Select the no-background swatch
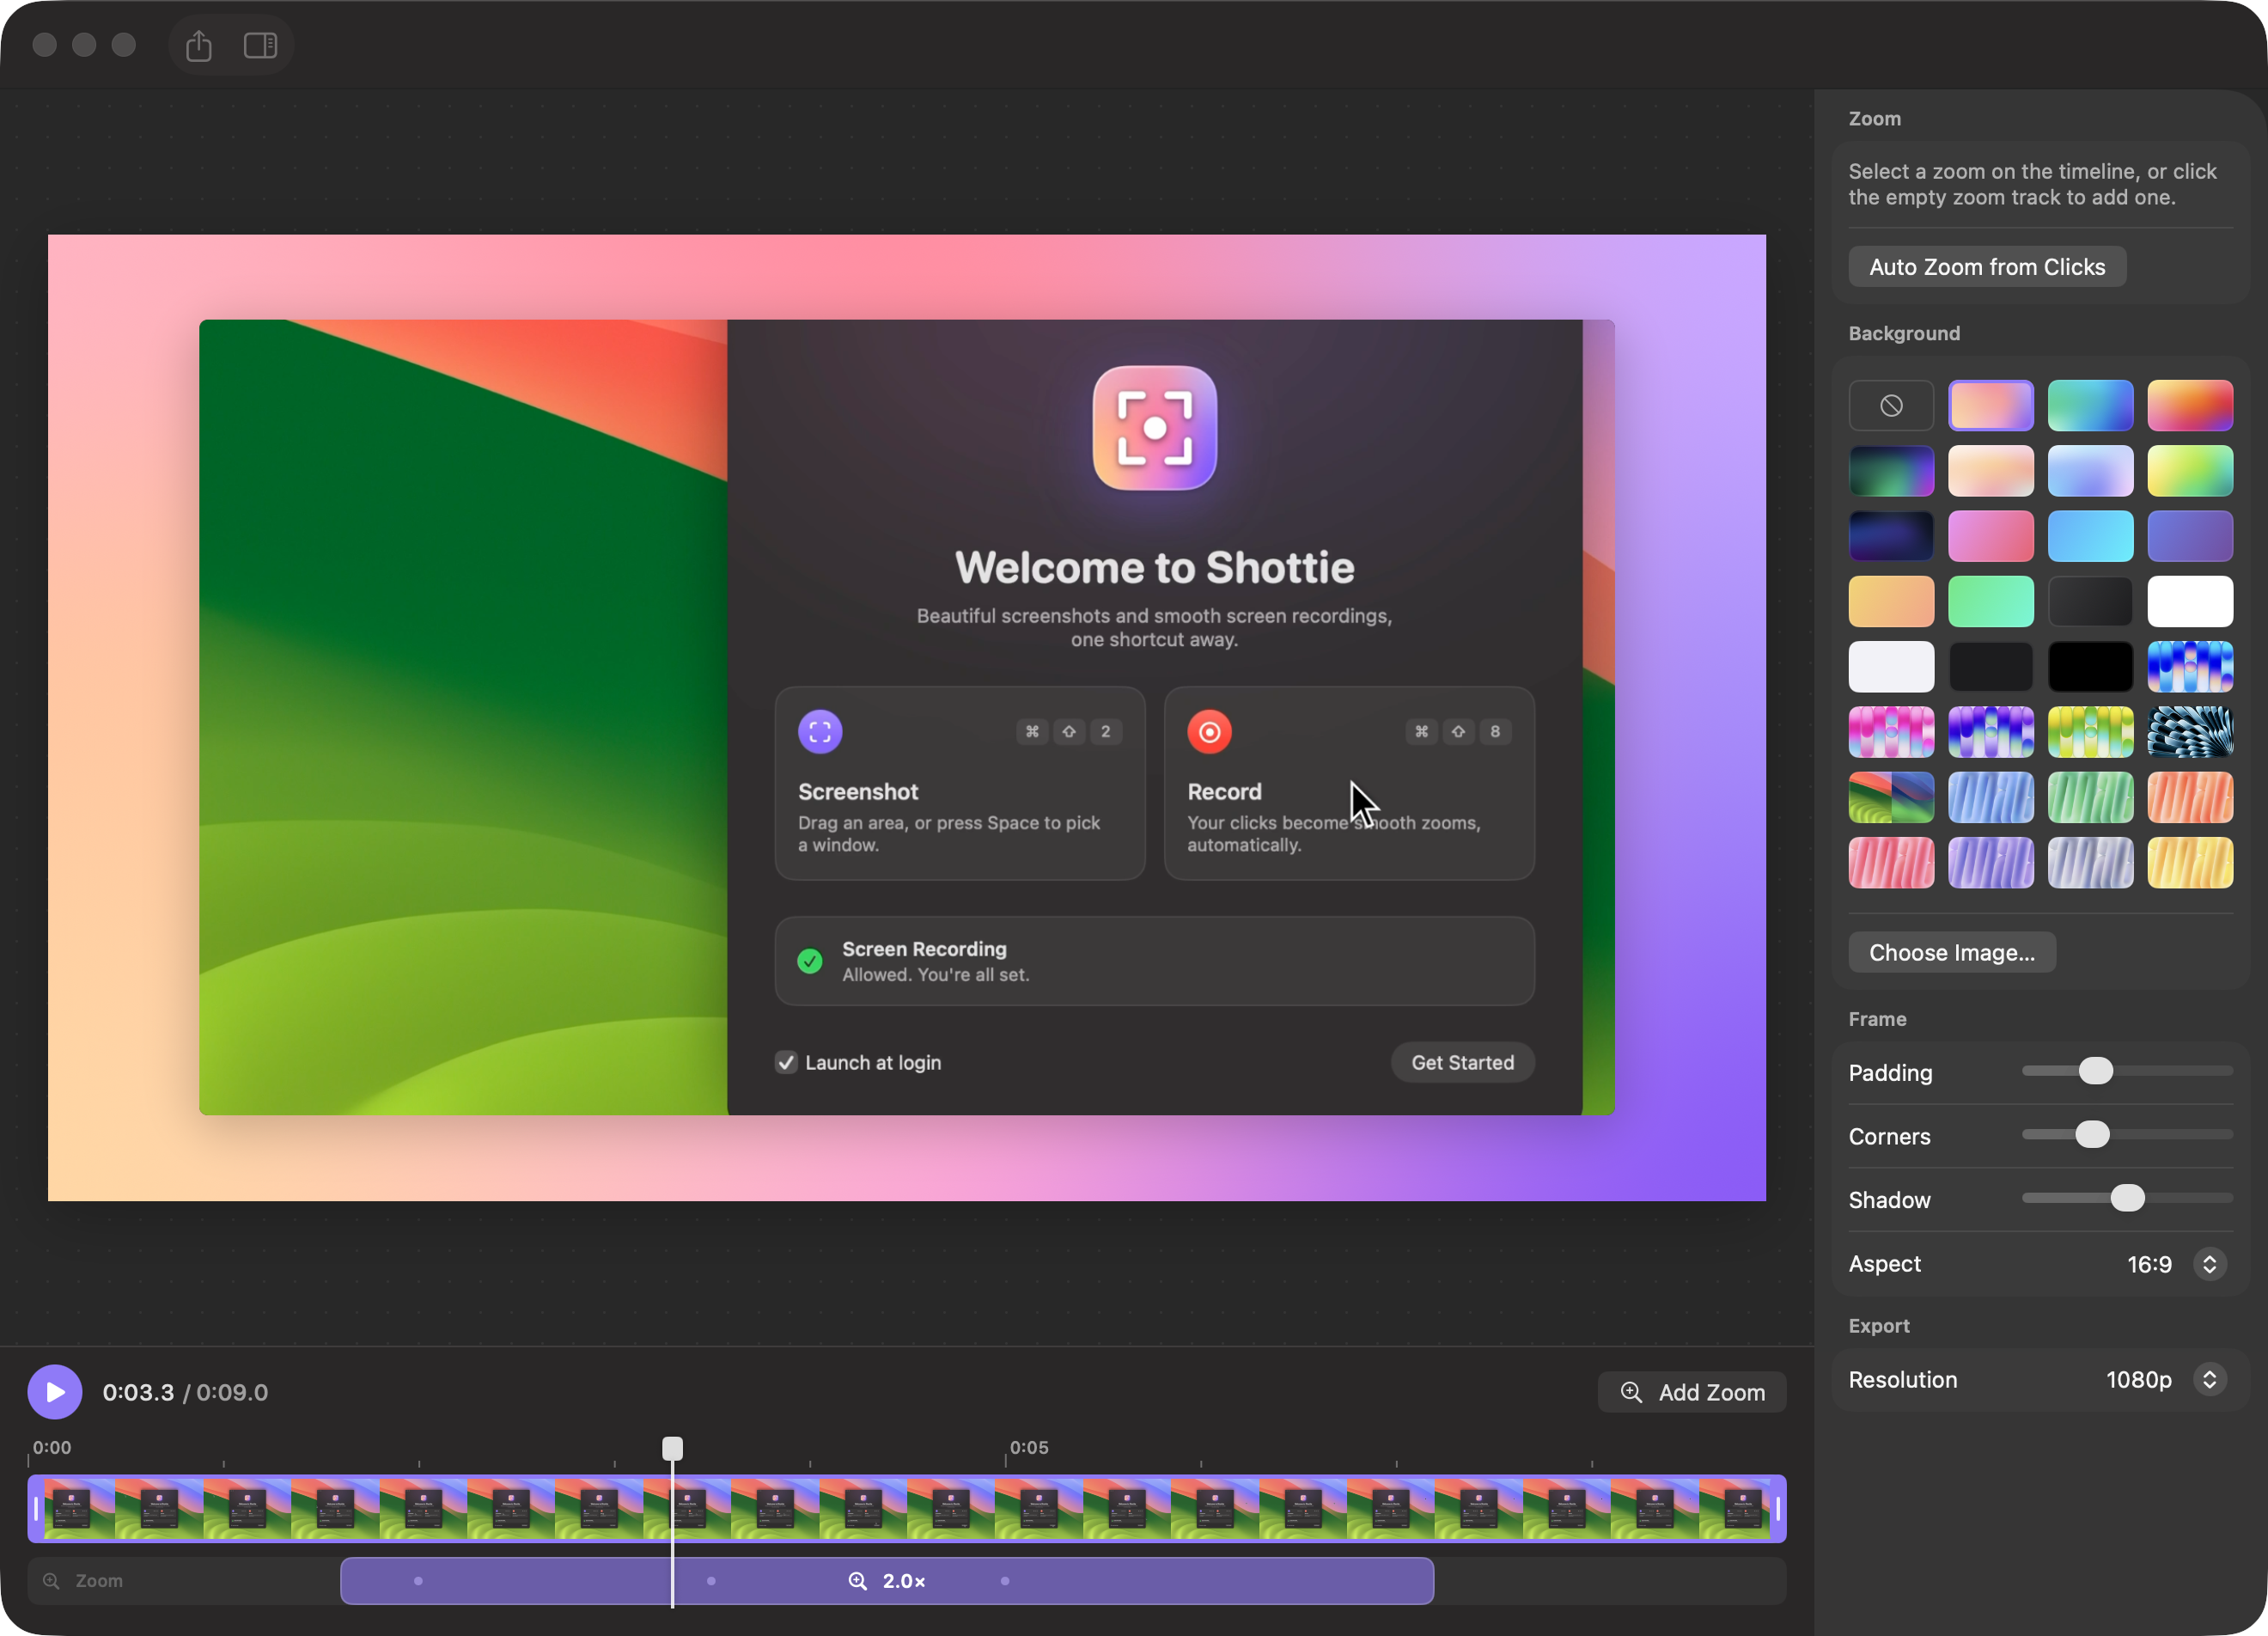Image resolution: width=2268 pixels, height=1636 pixels. 1891,406
